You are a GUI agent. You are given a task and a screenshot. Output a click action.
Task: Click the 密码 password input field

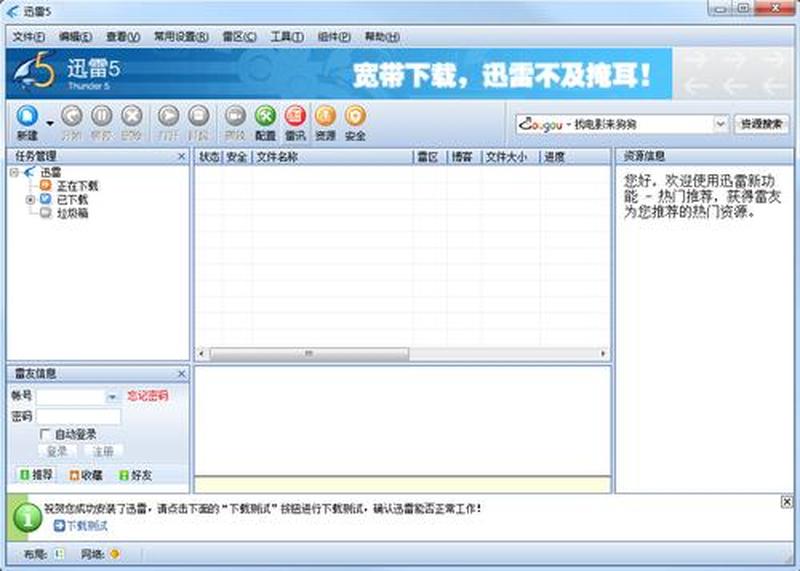click(79, 416)
